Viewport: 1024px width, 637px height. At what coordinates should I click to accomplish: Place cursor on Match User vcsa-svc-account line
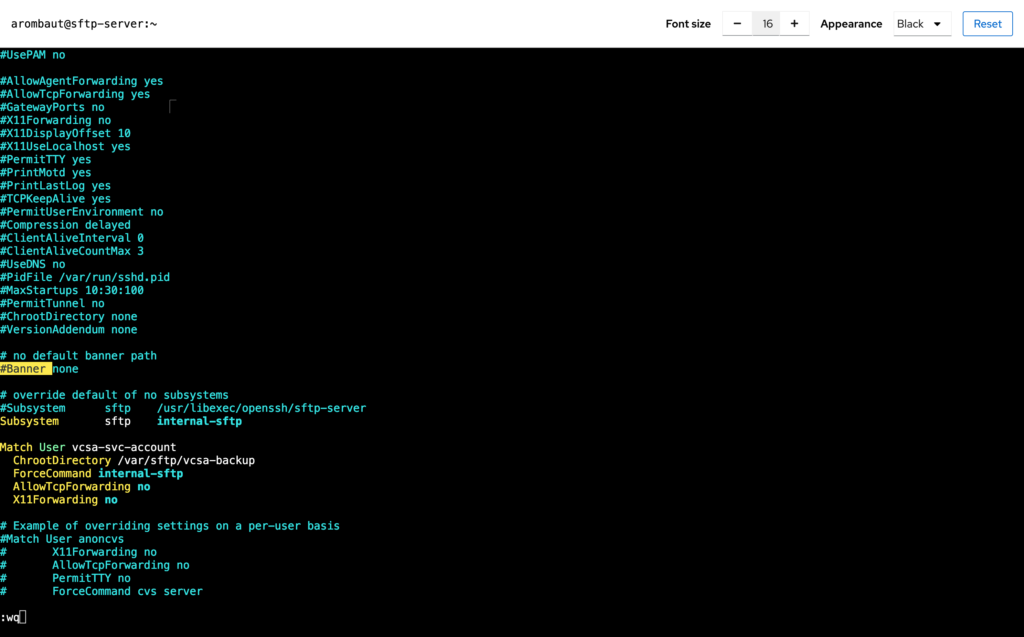click(x=88, y=447)
